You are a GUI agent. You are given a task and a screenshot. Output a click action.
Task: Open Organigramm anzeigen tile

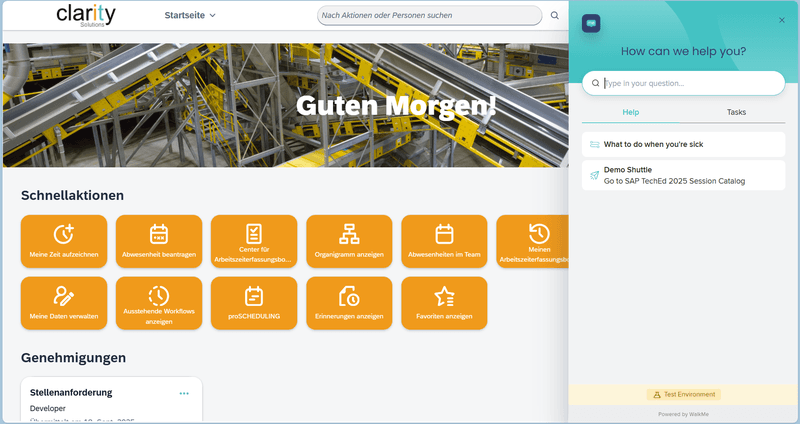pos(349,242)
